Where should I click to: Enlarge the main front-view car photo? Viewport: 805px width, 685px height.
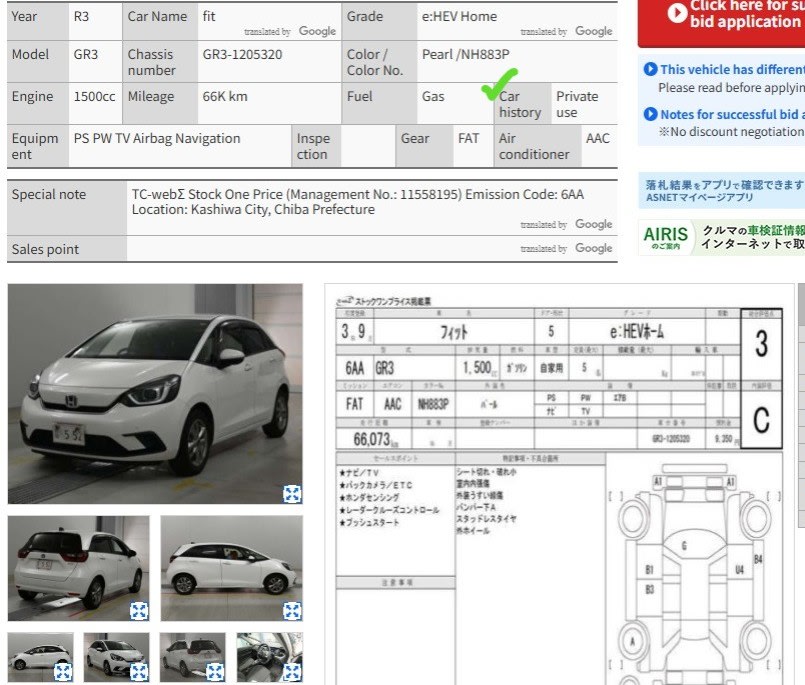pyautogui.click(x=292, y=494)
